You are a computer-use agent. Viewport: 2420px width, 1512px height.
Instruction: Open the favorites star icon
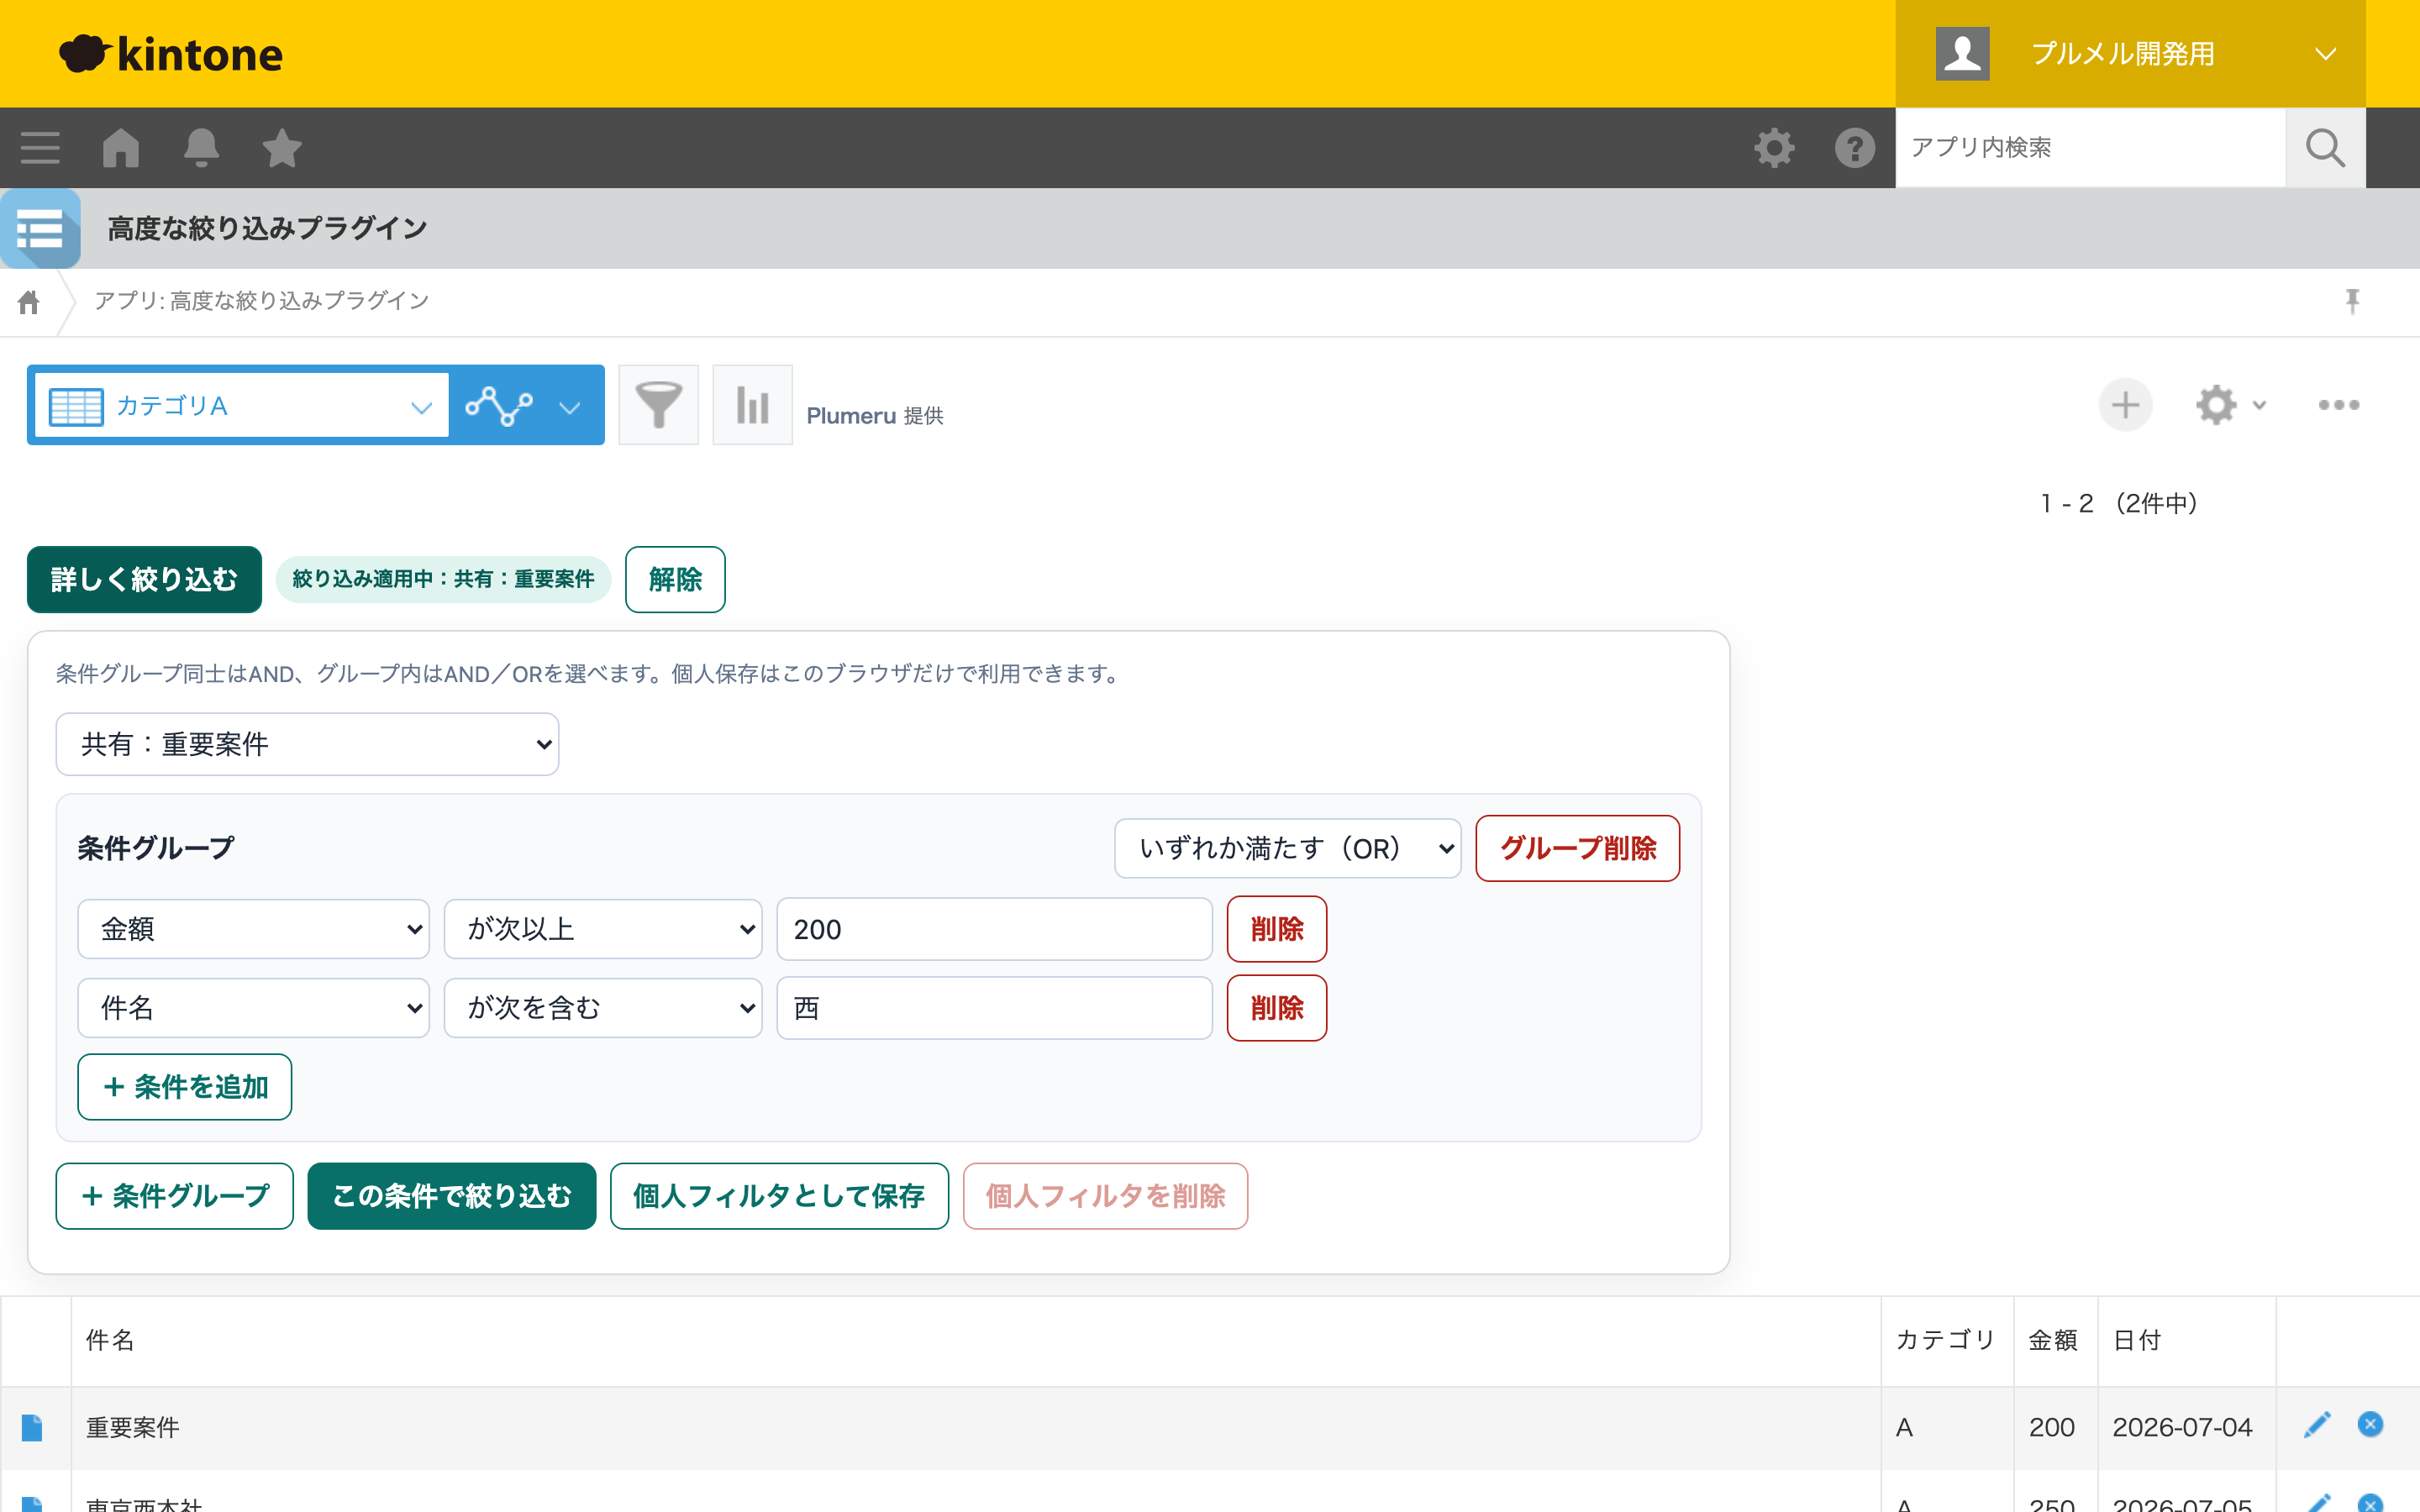[x=282, y=148]
